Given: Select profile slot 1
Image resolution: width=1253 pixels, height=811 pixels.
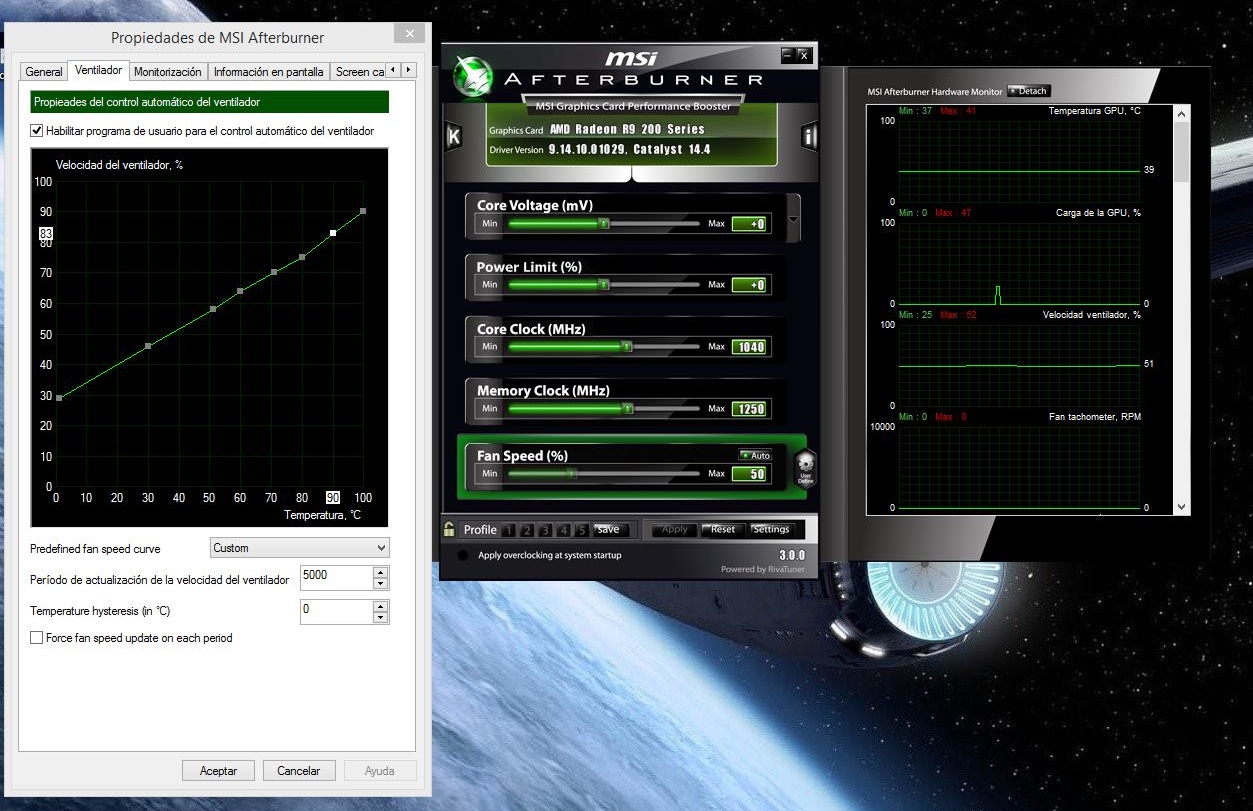Looking at the screenshot, I should pos(508,530).
